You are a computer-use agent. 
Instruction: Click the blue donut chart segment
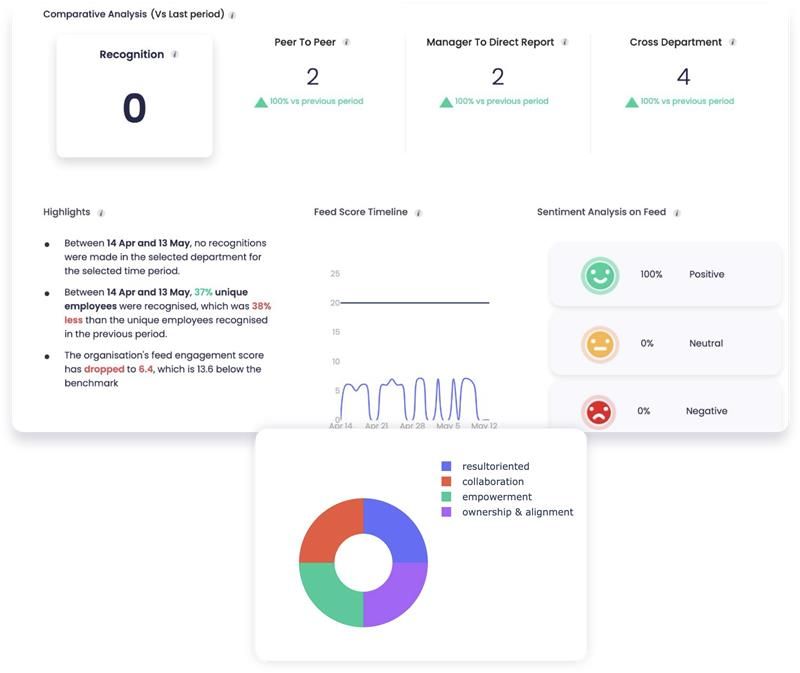click(x=396, y=531)
